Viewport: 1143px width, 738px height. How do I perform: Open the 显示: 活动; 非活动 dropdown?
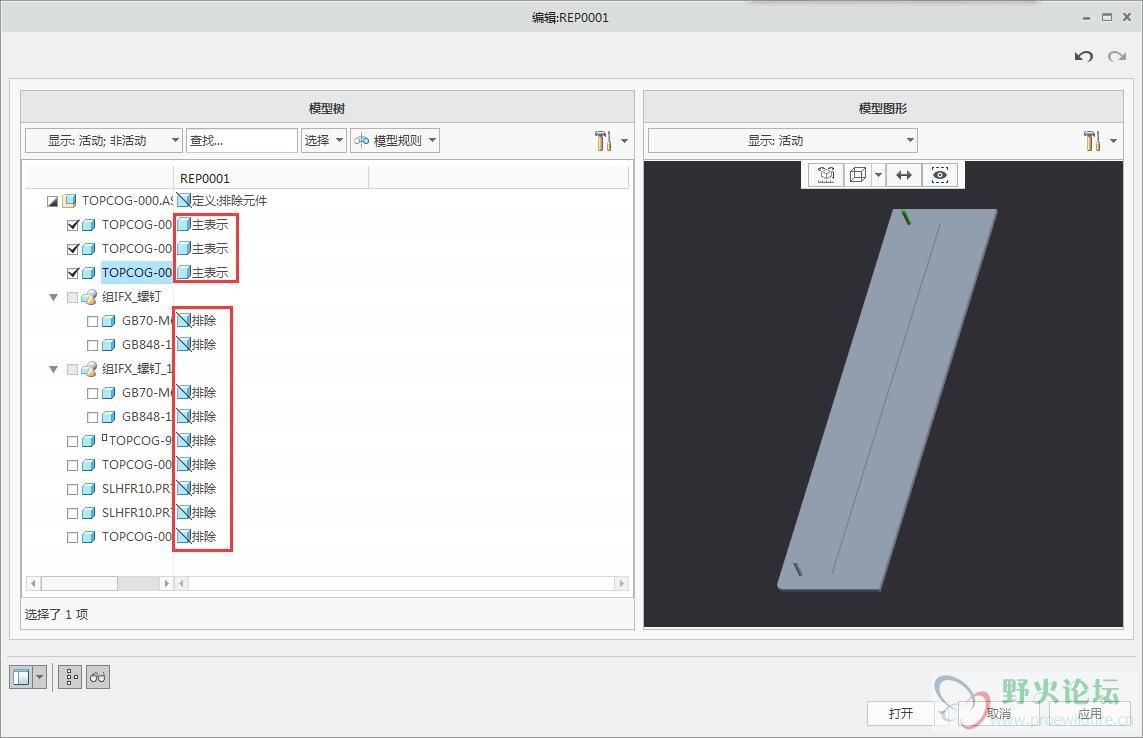pos(104,141)
